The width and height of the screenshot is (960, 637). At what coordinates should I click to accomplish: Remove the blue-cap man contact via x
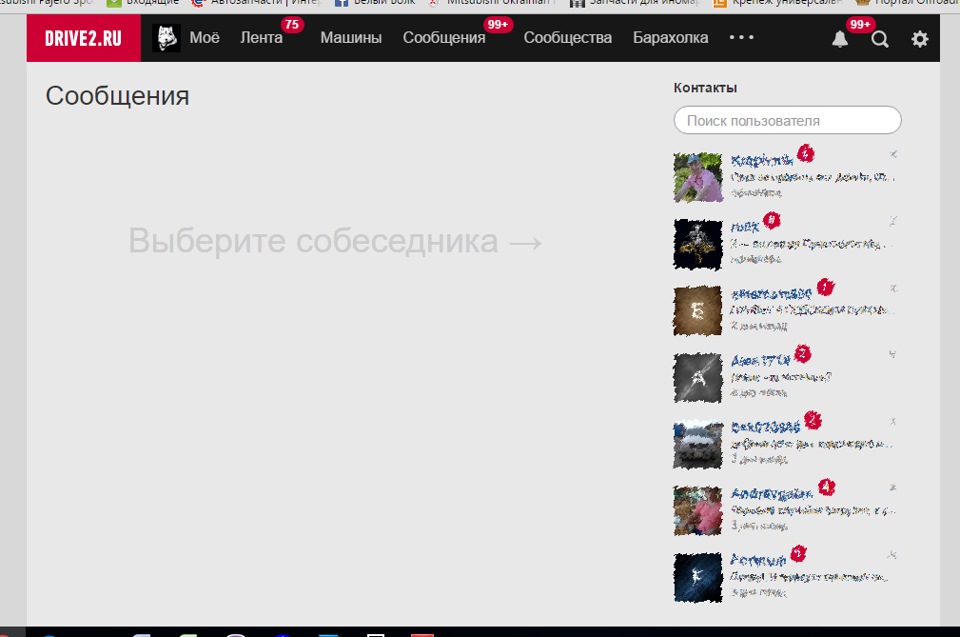[x=893, y=154]
